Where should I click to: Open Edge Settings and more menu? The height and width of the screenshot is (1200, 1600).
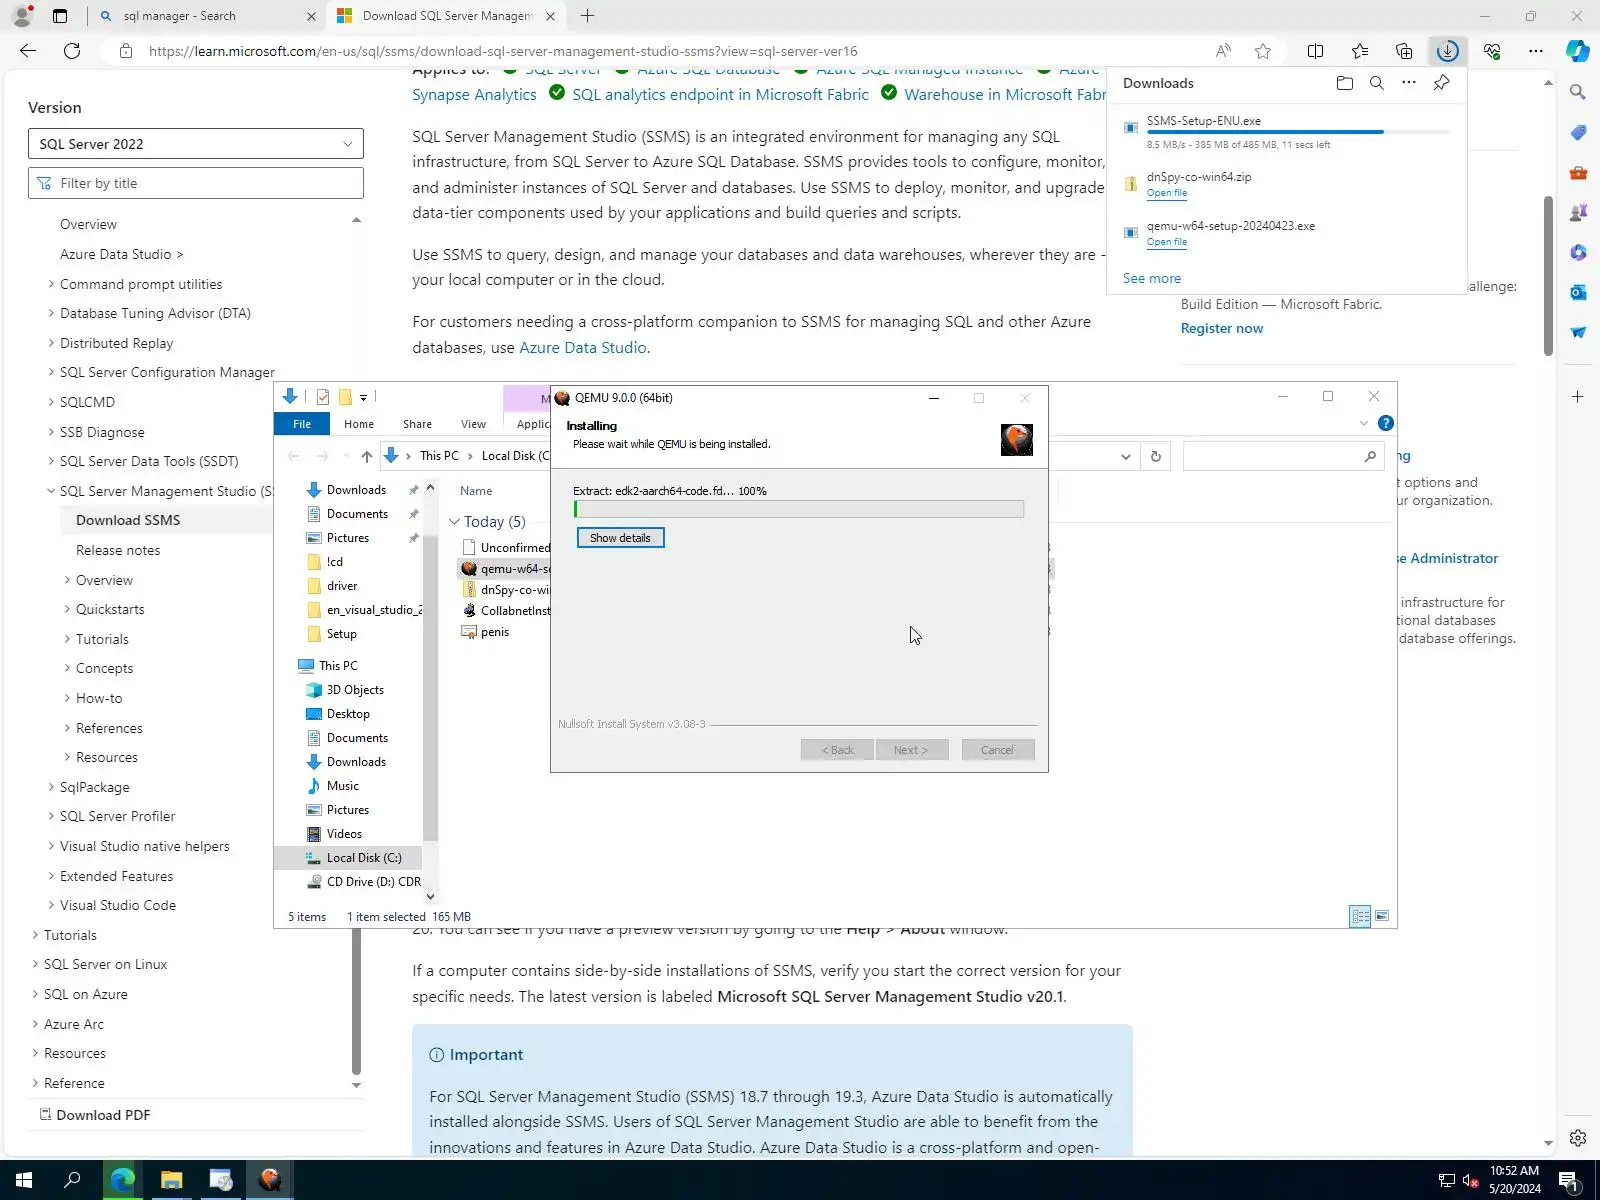[1536, 51]
